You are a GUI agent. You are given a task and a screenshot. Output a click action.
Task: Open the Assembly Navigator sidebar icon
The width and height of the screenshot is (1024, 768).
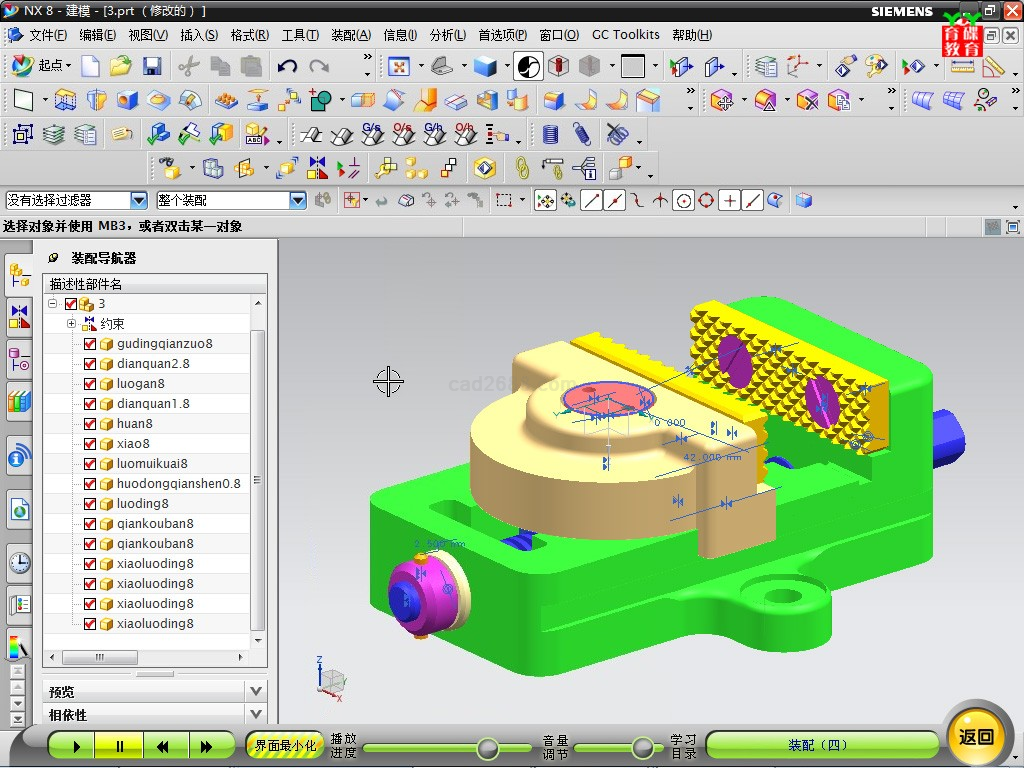click(x=19, y=275)
